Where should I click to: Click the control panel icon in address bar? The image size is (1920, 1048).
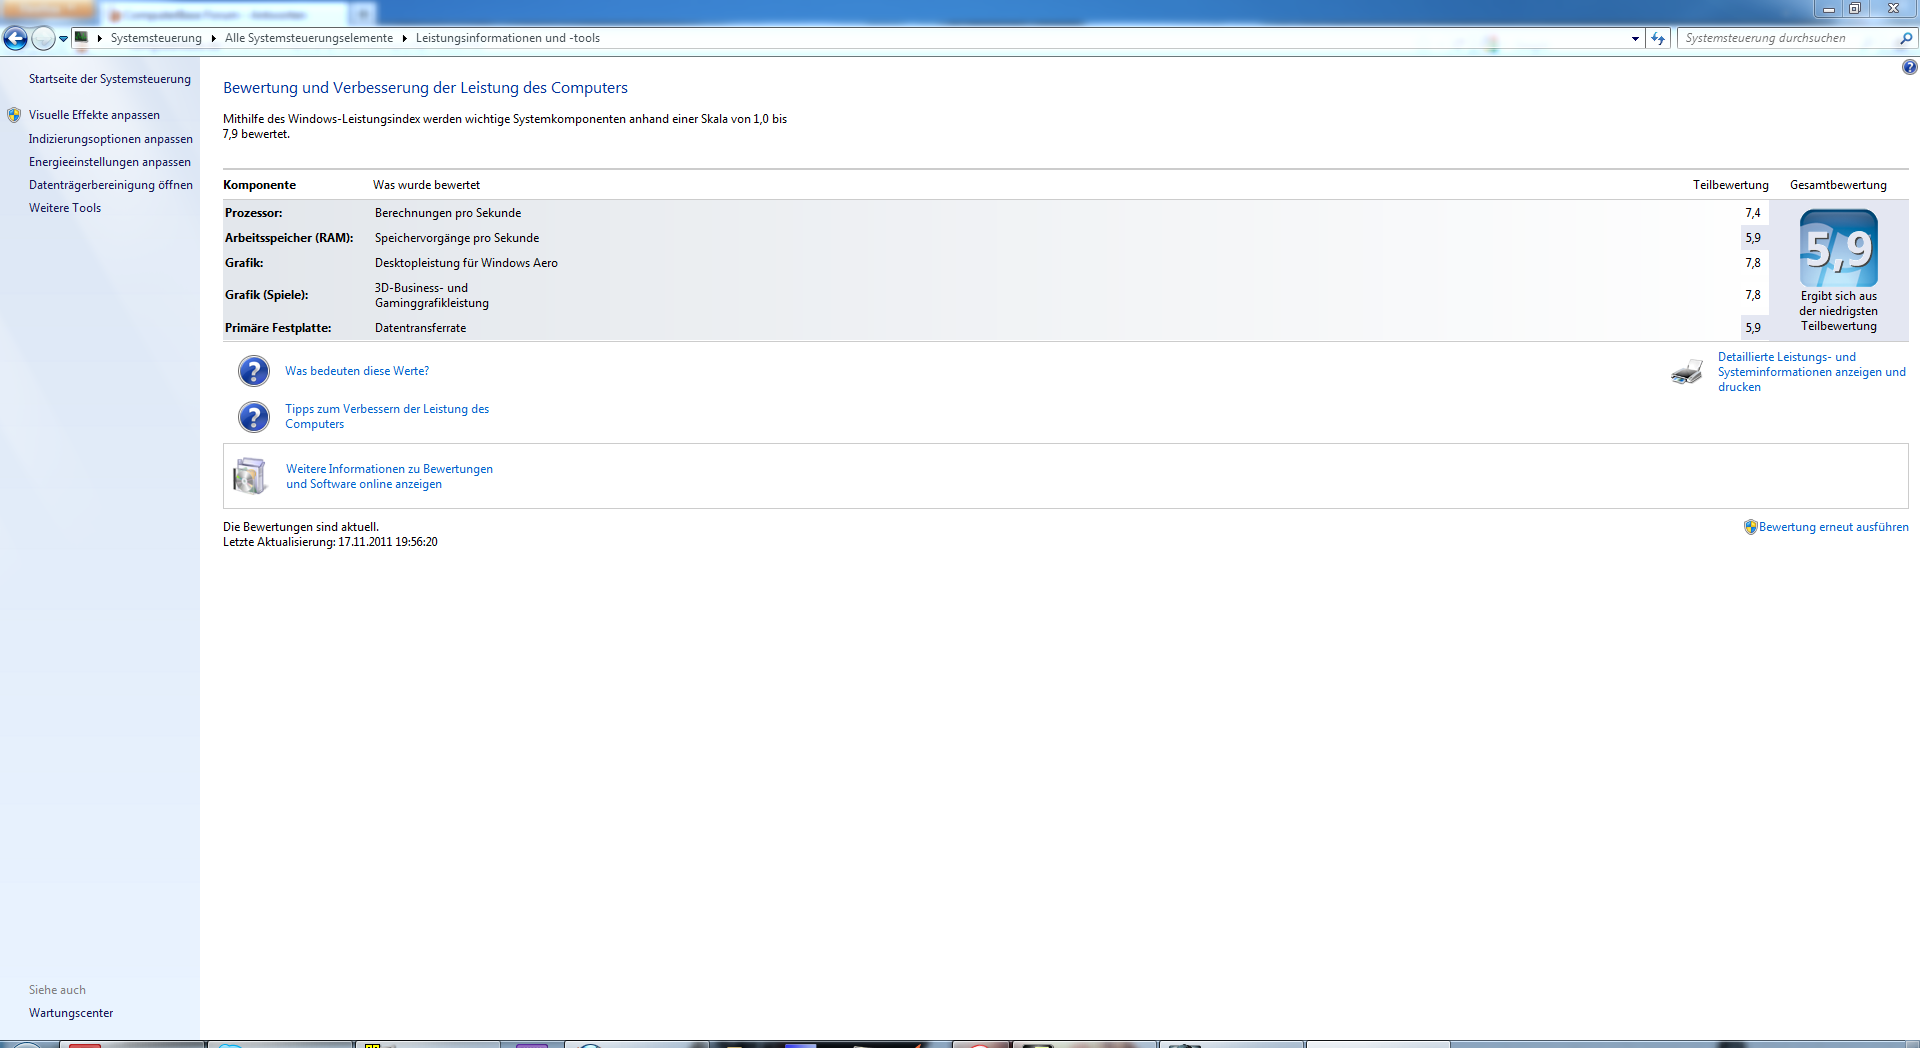[82, 37]
